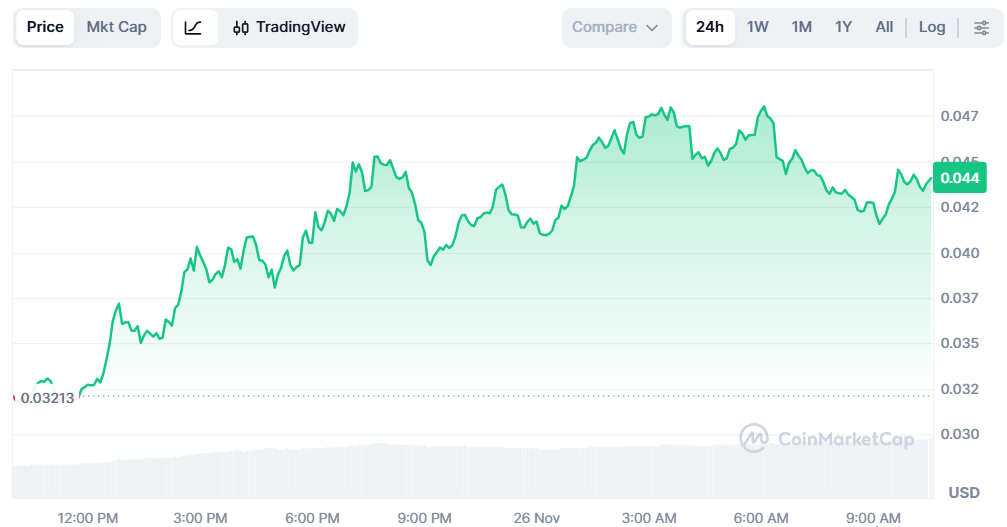Click the USD currency label
Viewport: 1007px width, 527px height.
964,493
